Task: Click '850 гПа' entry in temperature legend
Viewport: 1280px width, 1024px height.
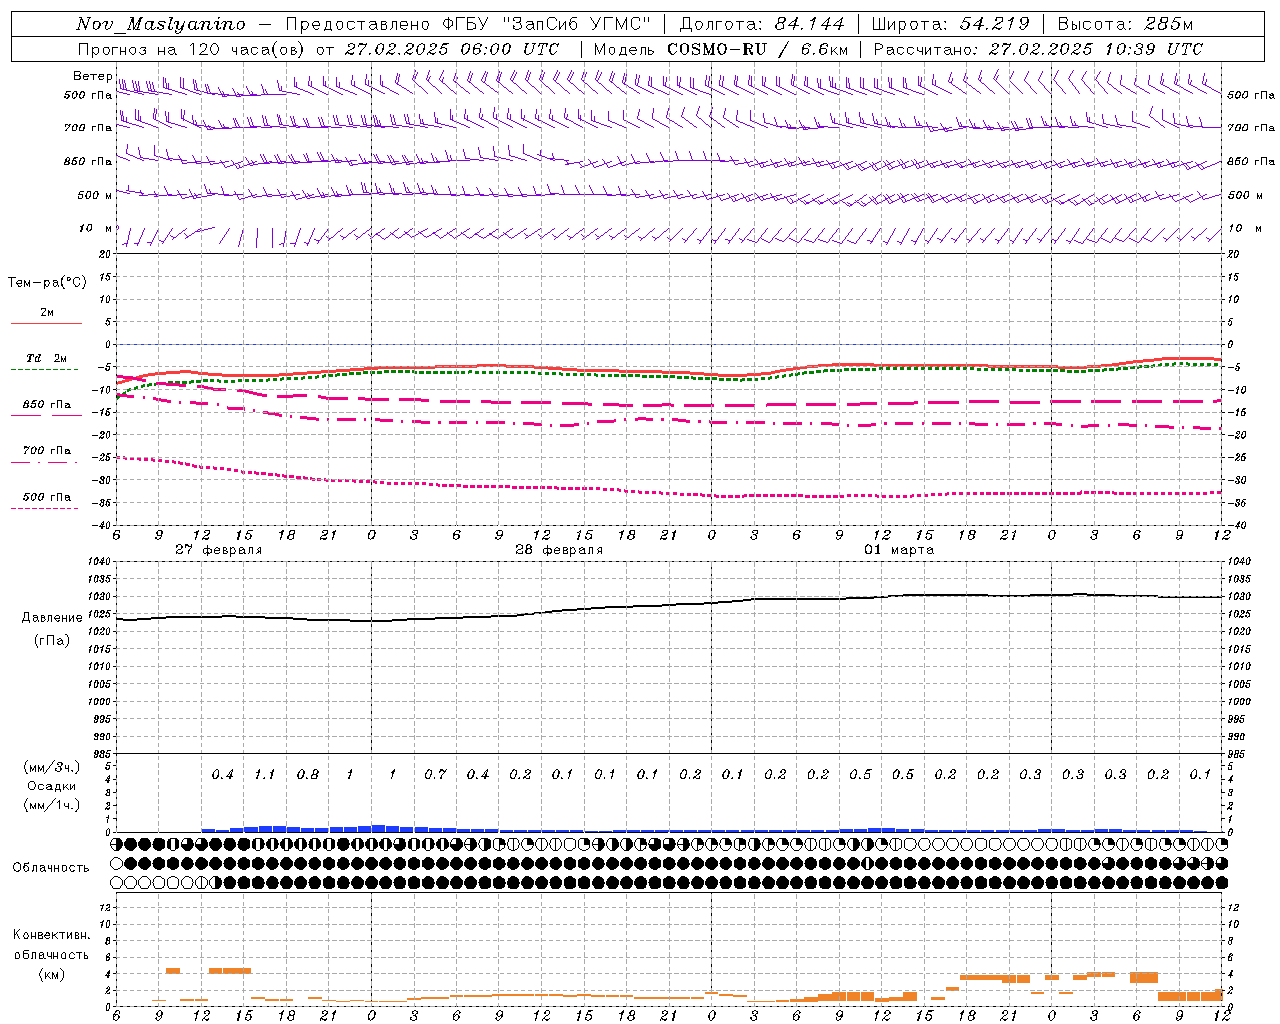Action: point(46,405)
